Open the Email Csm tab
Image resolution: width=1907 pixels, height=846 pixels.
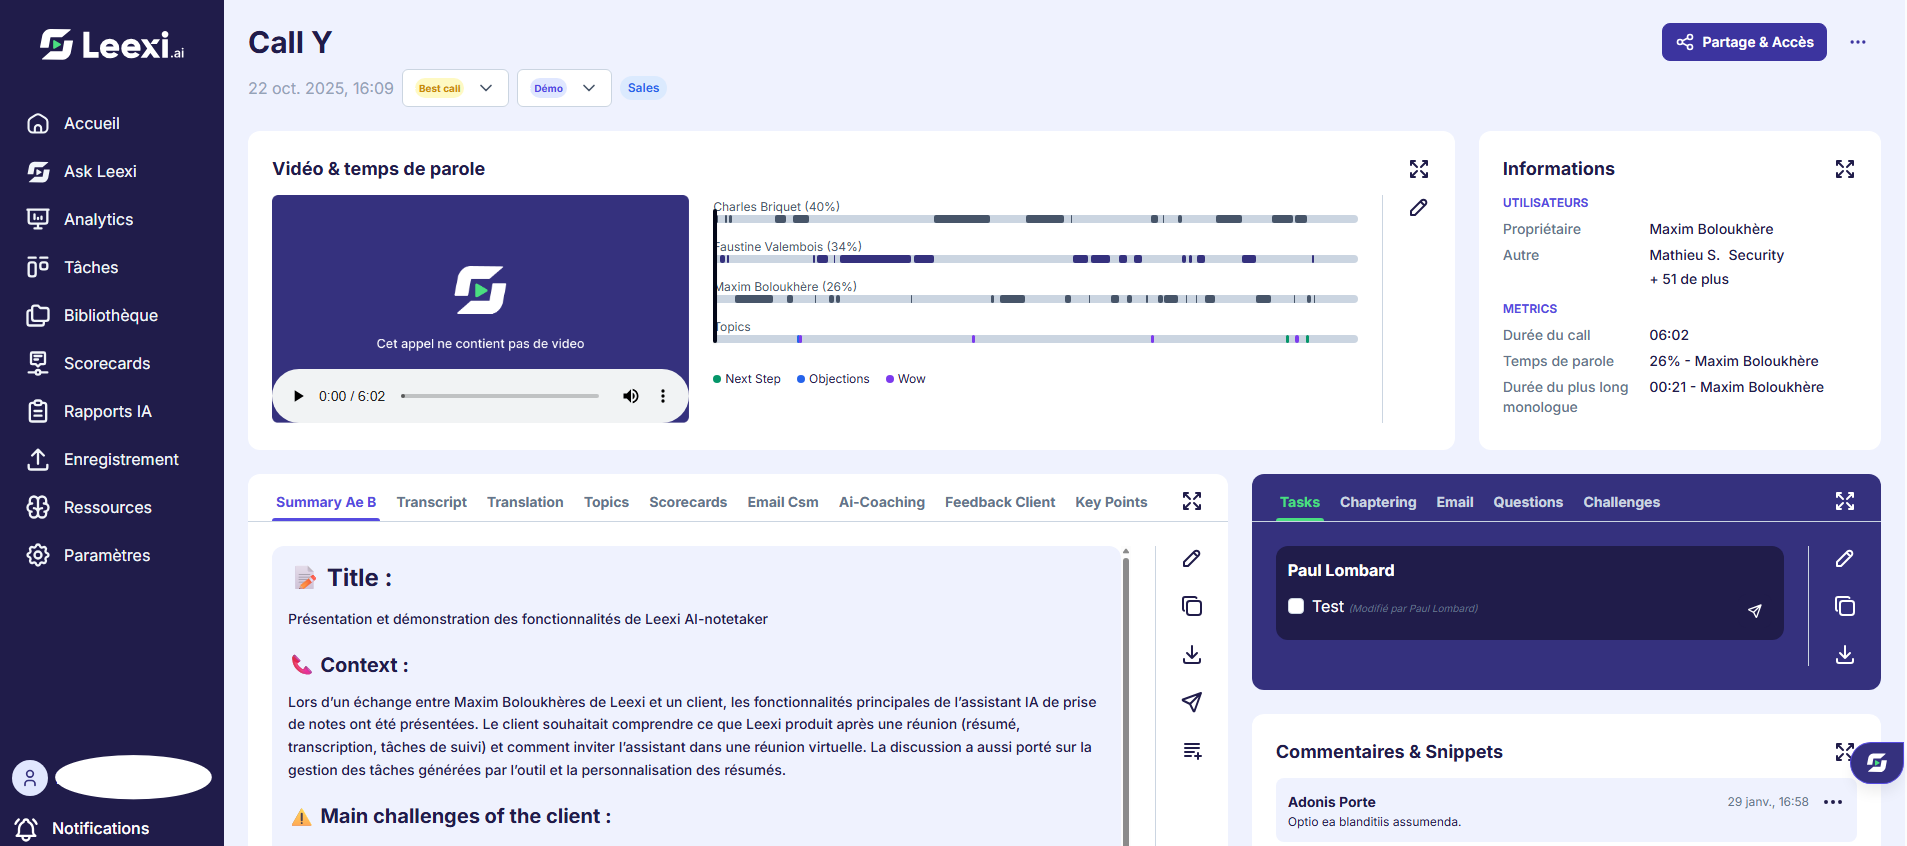coord(783,502)
